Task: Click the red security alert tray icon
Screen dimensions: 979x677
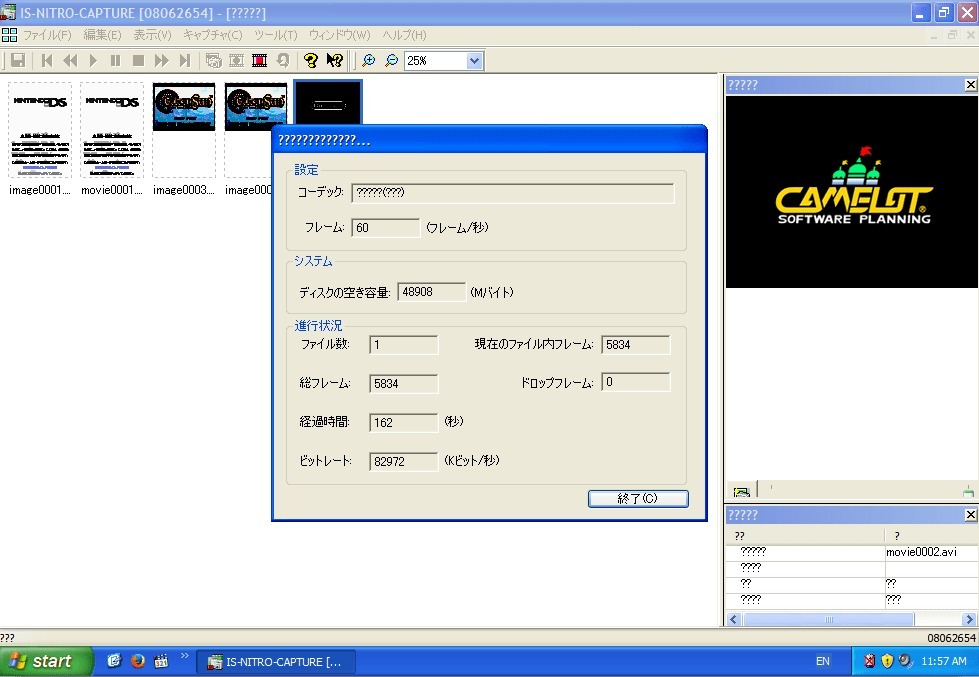Action: (x=869, y=661)
